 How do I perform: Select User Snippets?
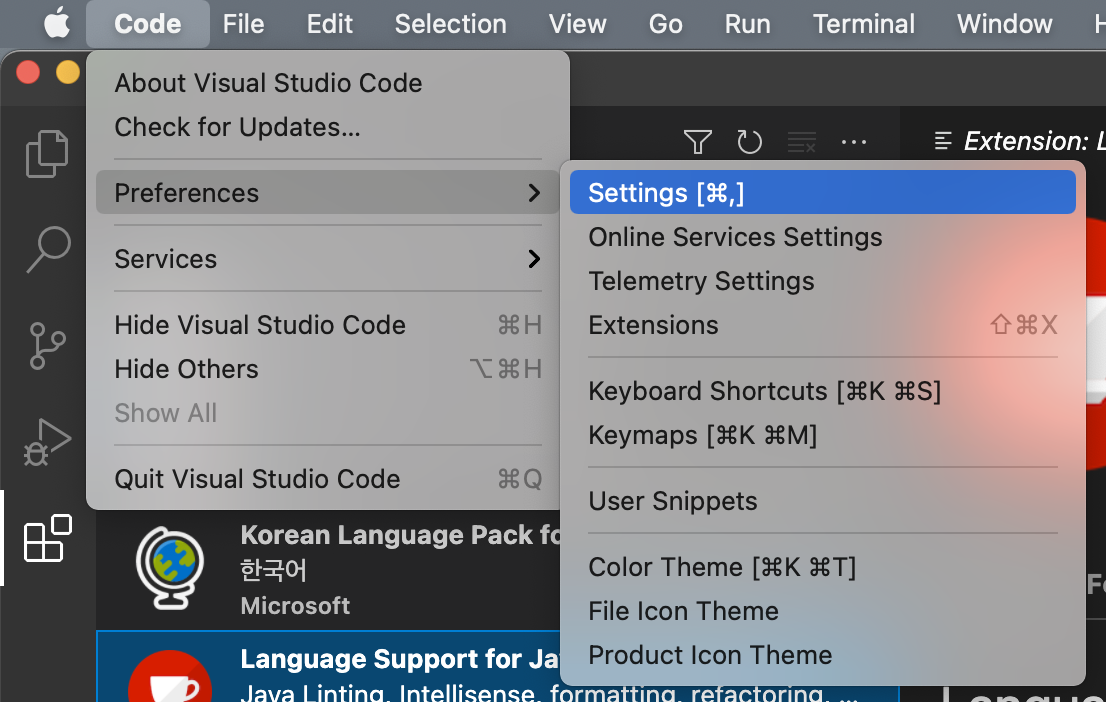822,501
